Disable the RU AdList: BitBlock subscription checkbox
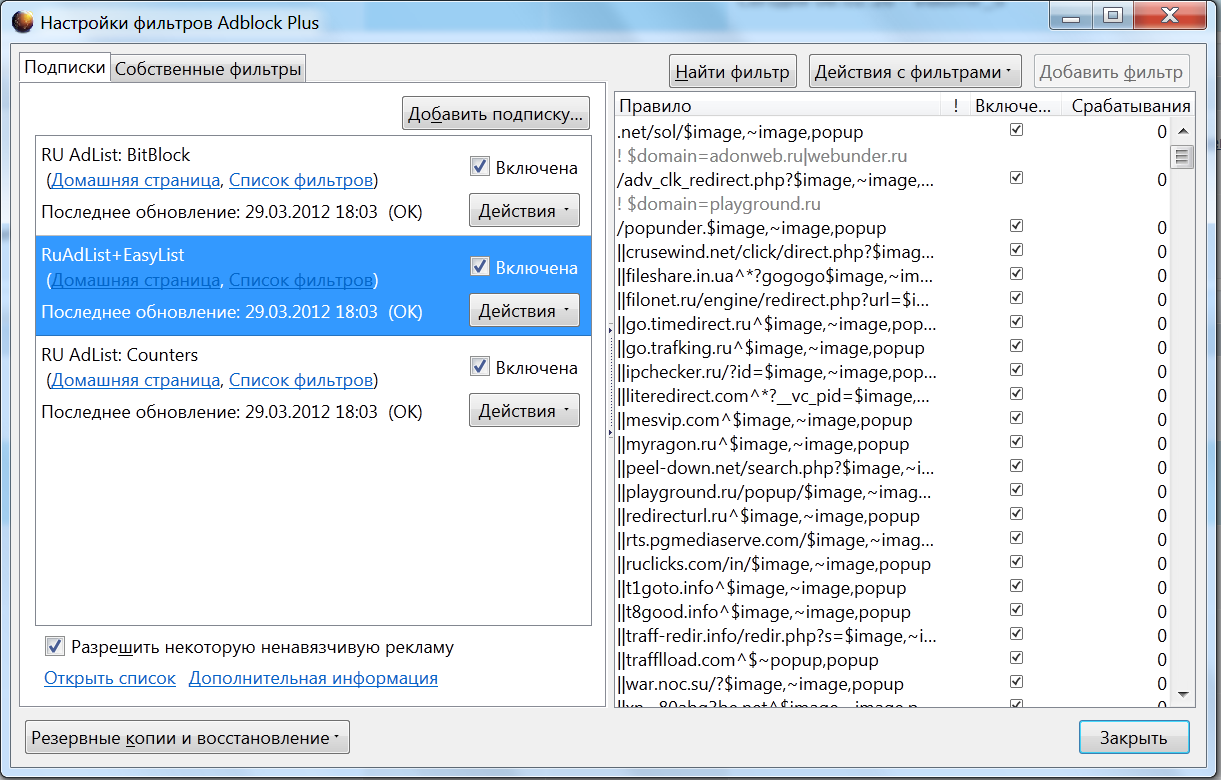This screenshot has width=1221, height=780. pos(480,167)
